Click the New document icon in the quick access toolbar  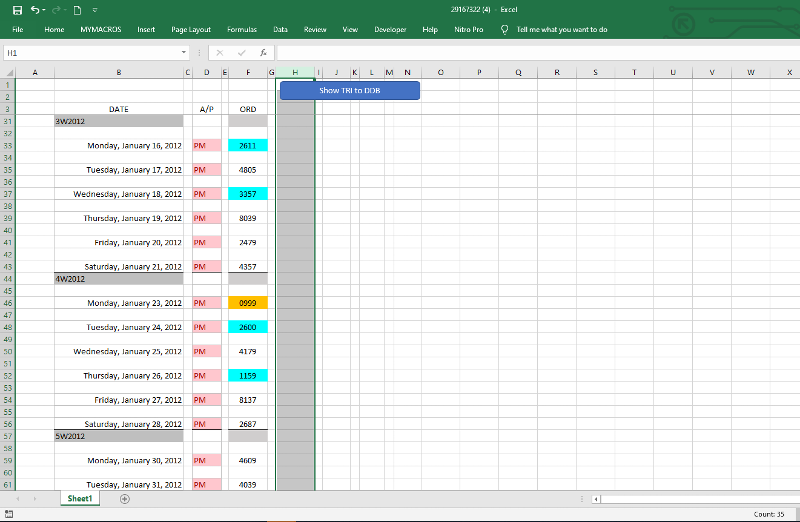coord(76,9)
